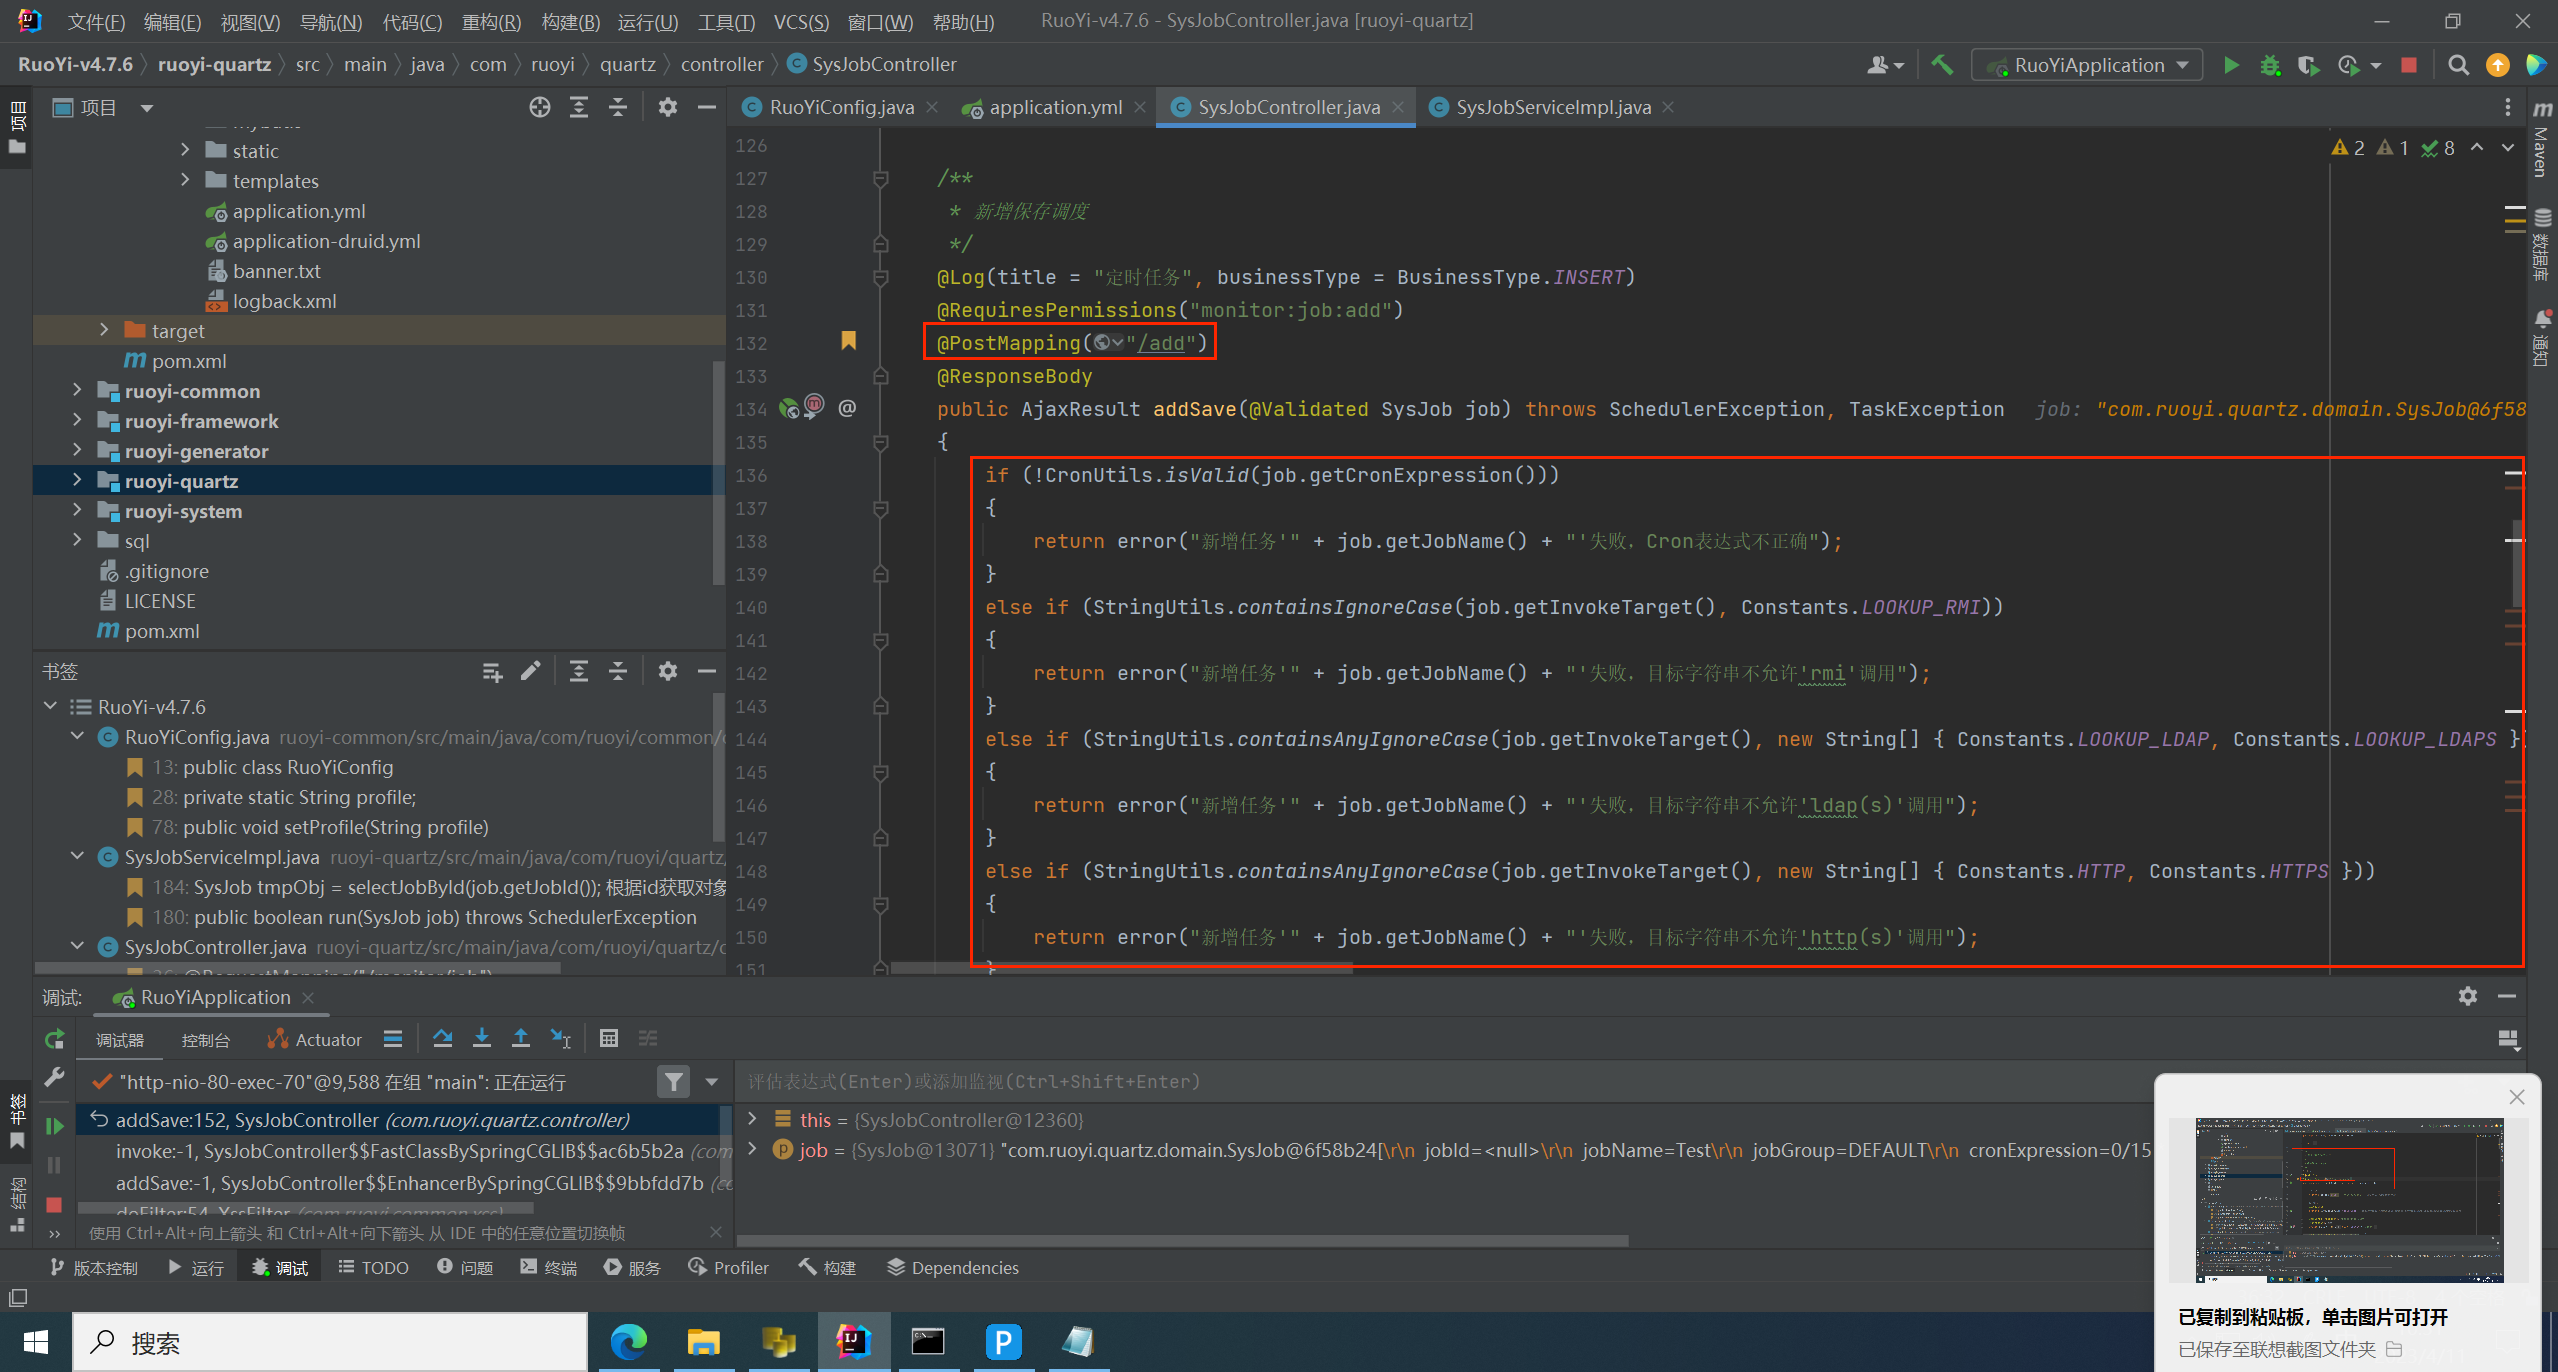This screenshot has width=2558, height=1372.
Task: Click the Step Over icon in debugger
Action: [x=443, y=1039]
